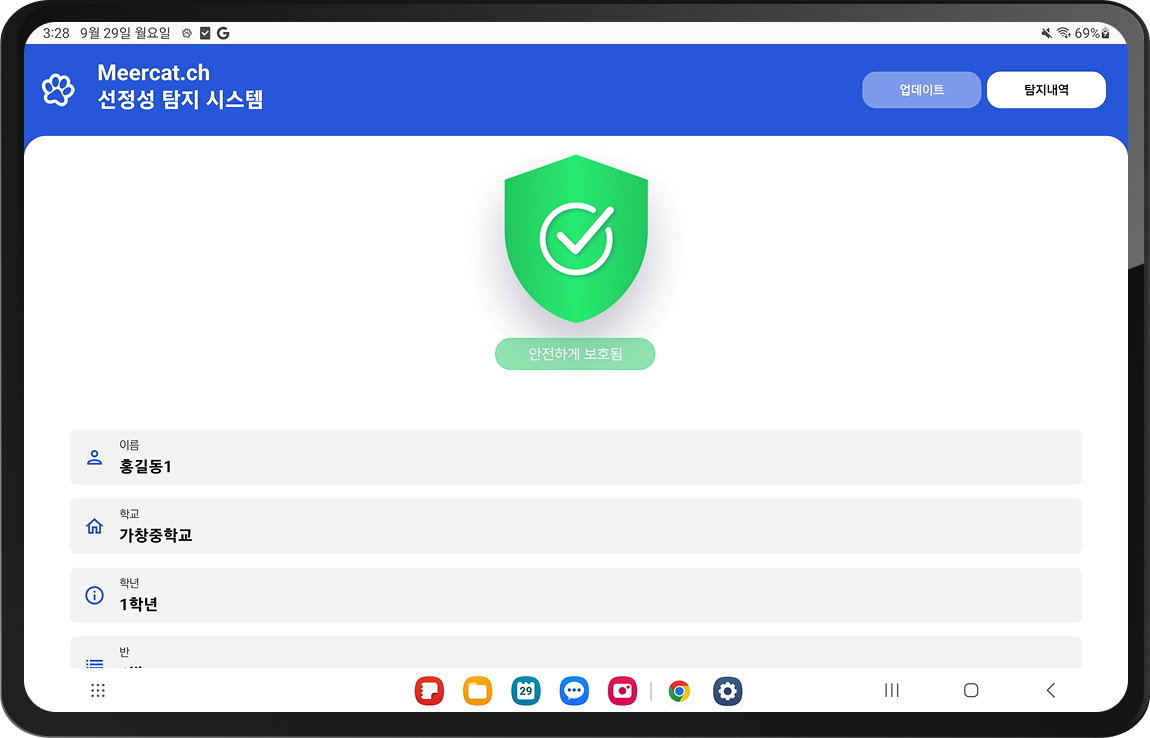The width and height of the screenshot is (1150, 738).
Task: Tap the house icon beside 학교
Action: 95,526
